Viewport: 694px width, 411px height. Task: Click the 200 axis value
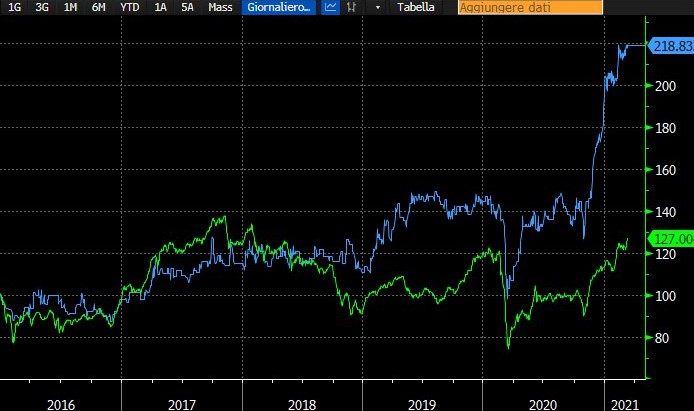pos(665,86)
